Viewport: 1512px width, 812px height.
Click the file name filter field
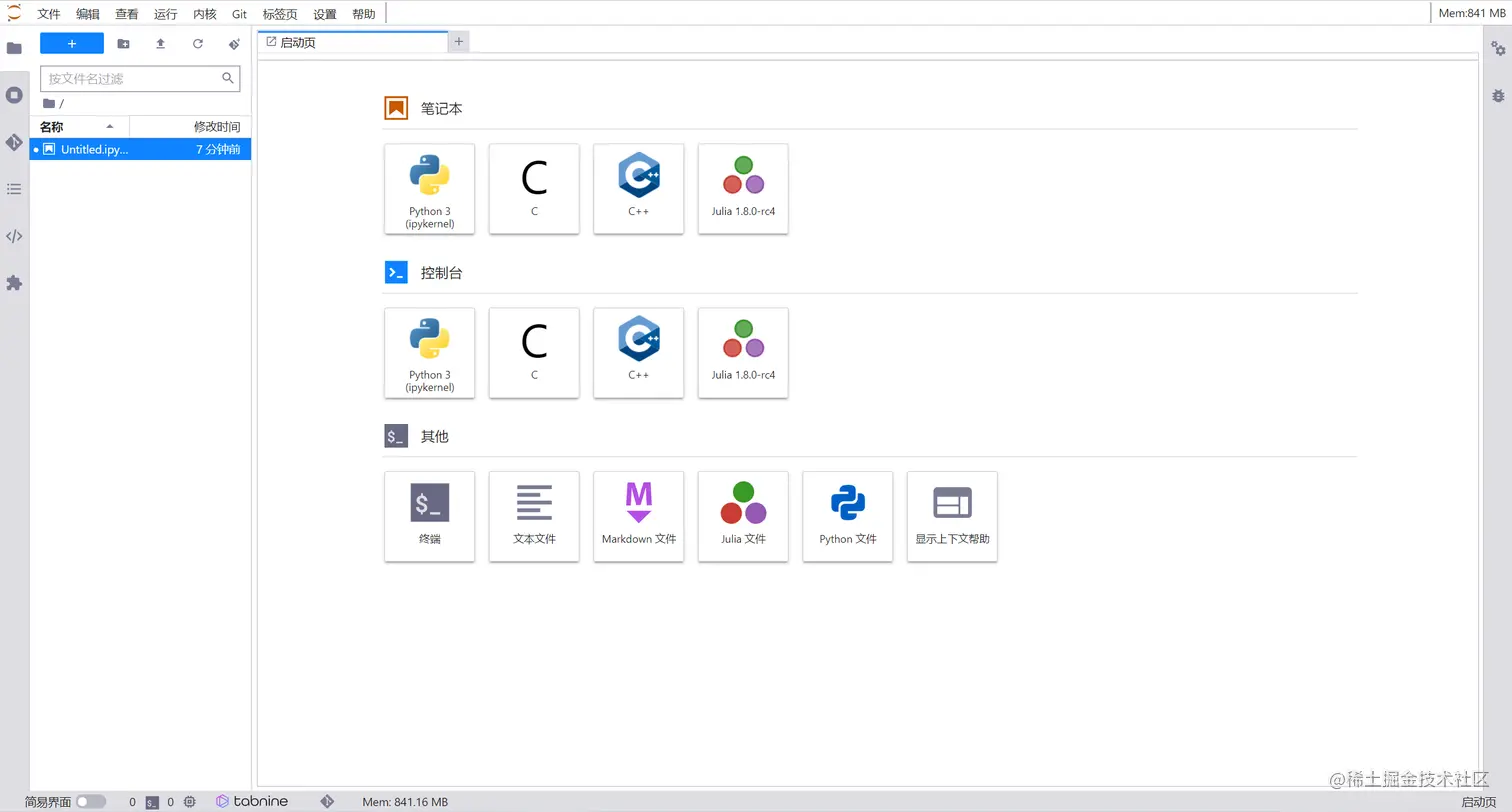[x=140, y=78]
